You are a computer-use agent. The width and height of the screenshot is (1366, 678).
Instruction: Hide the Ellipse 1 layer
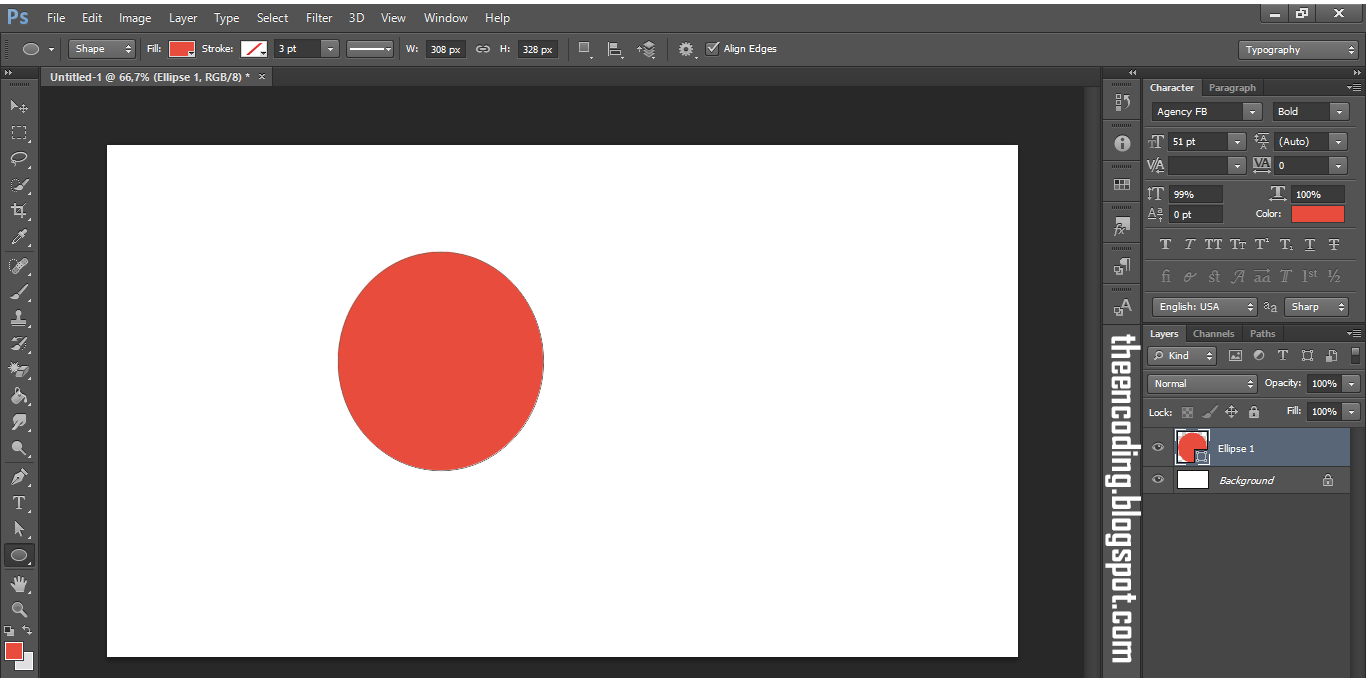1158,448
